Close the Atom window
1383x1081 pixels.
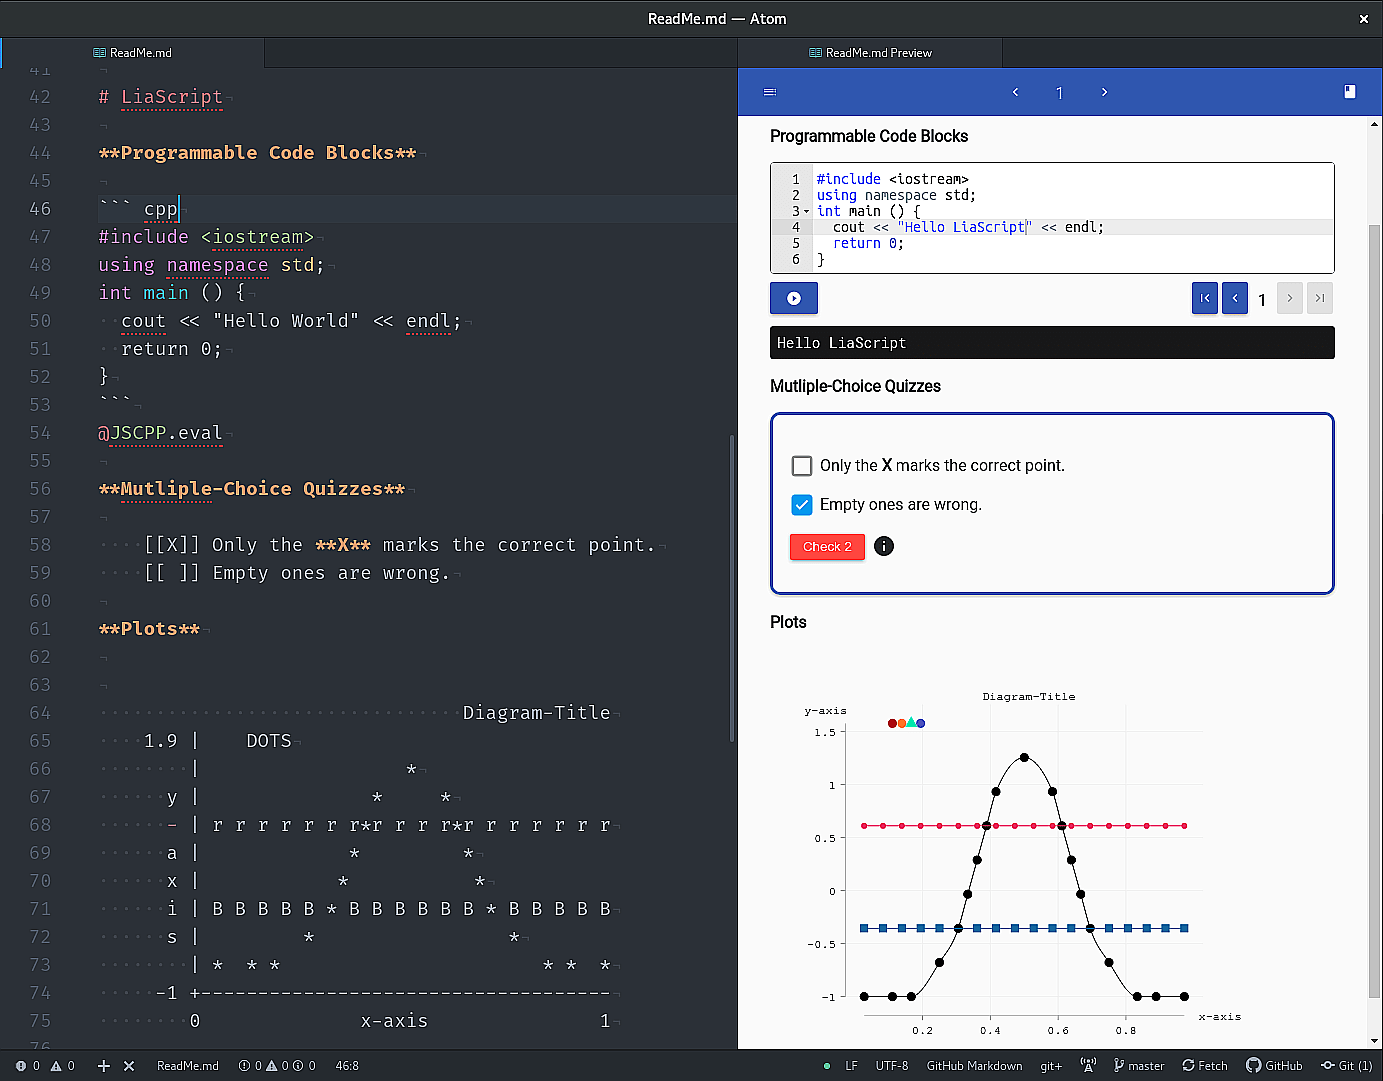(1364, 19)
